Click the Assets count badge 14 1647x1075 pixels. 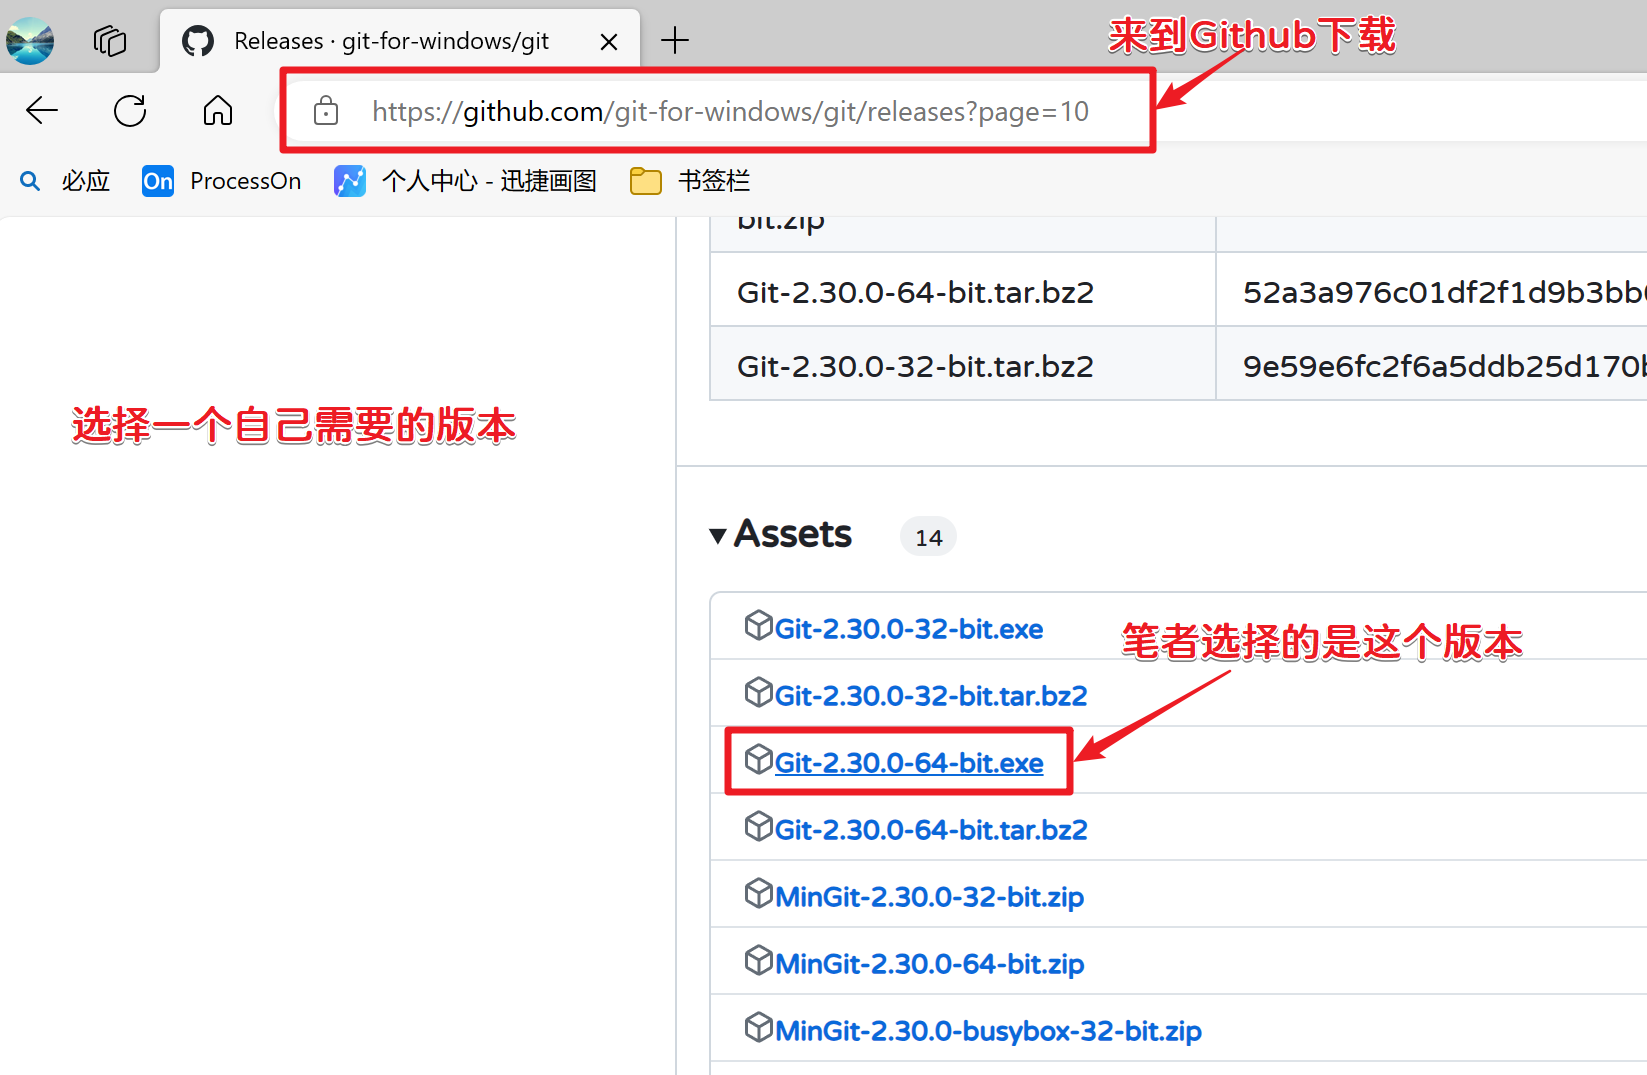929,537
